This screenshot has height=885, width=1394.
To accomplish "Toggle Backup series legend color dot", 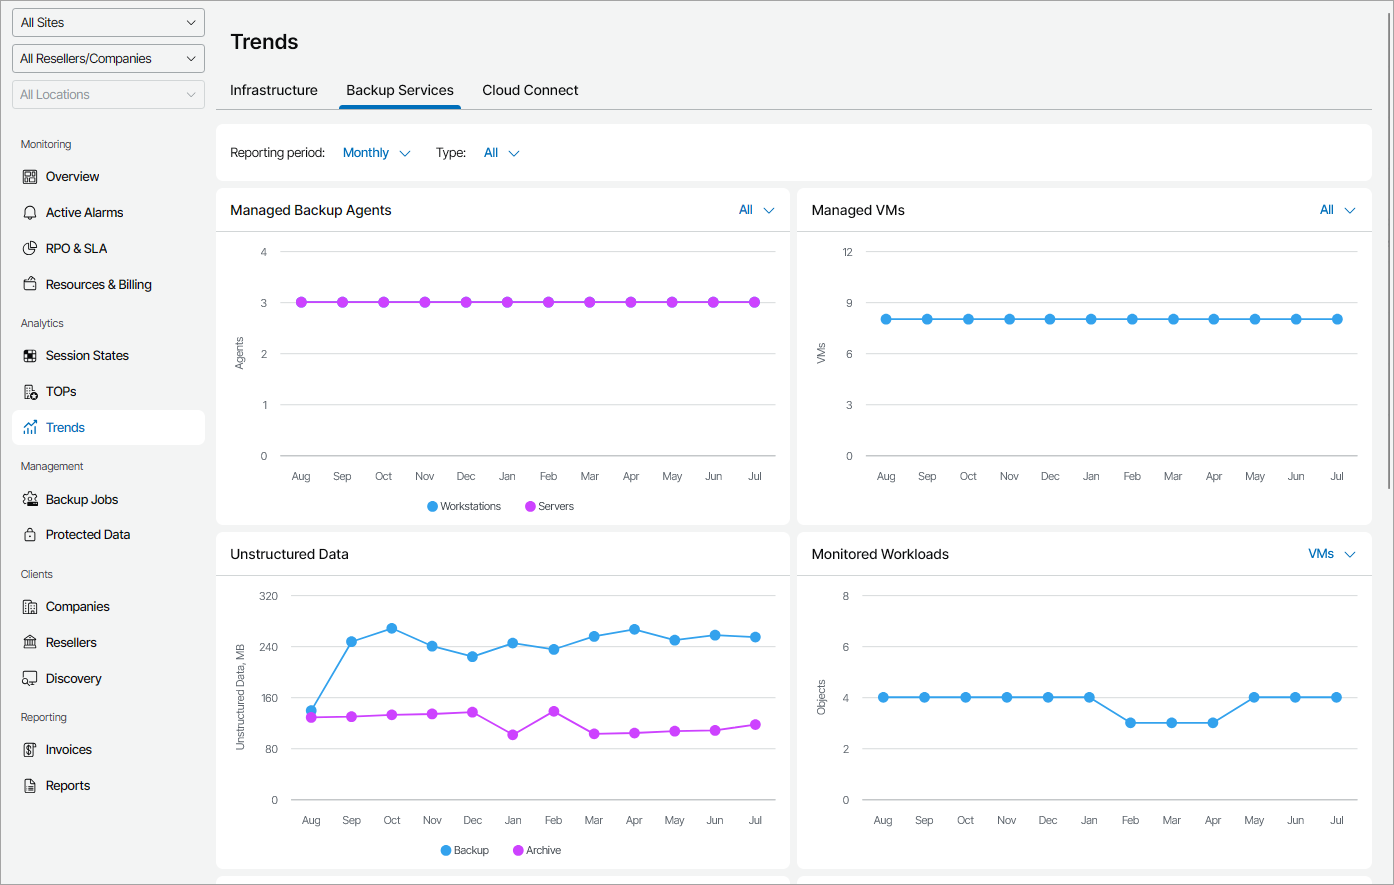I will pyautogui.click(x=446, y=851).
